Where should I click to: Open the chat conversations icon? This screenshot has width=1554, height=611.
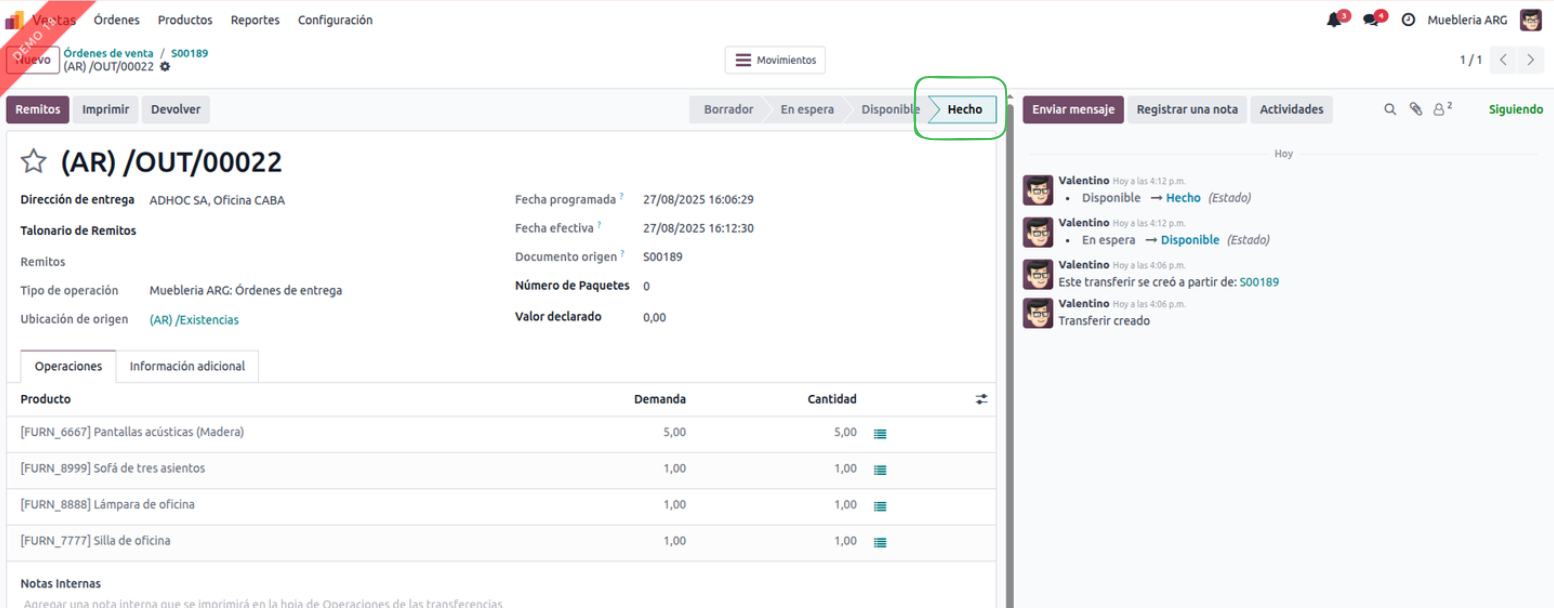(x=1371, y=20)
